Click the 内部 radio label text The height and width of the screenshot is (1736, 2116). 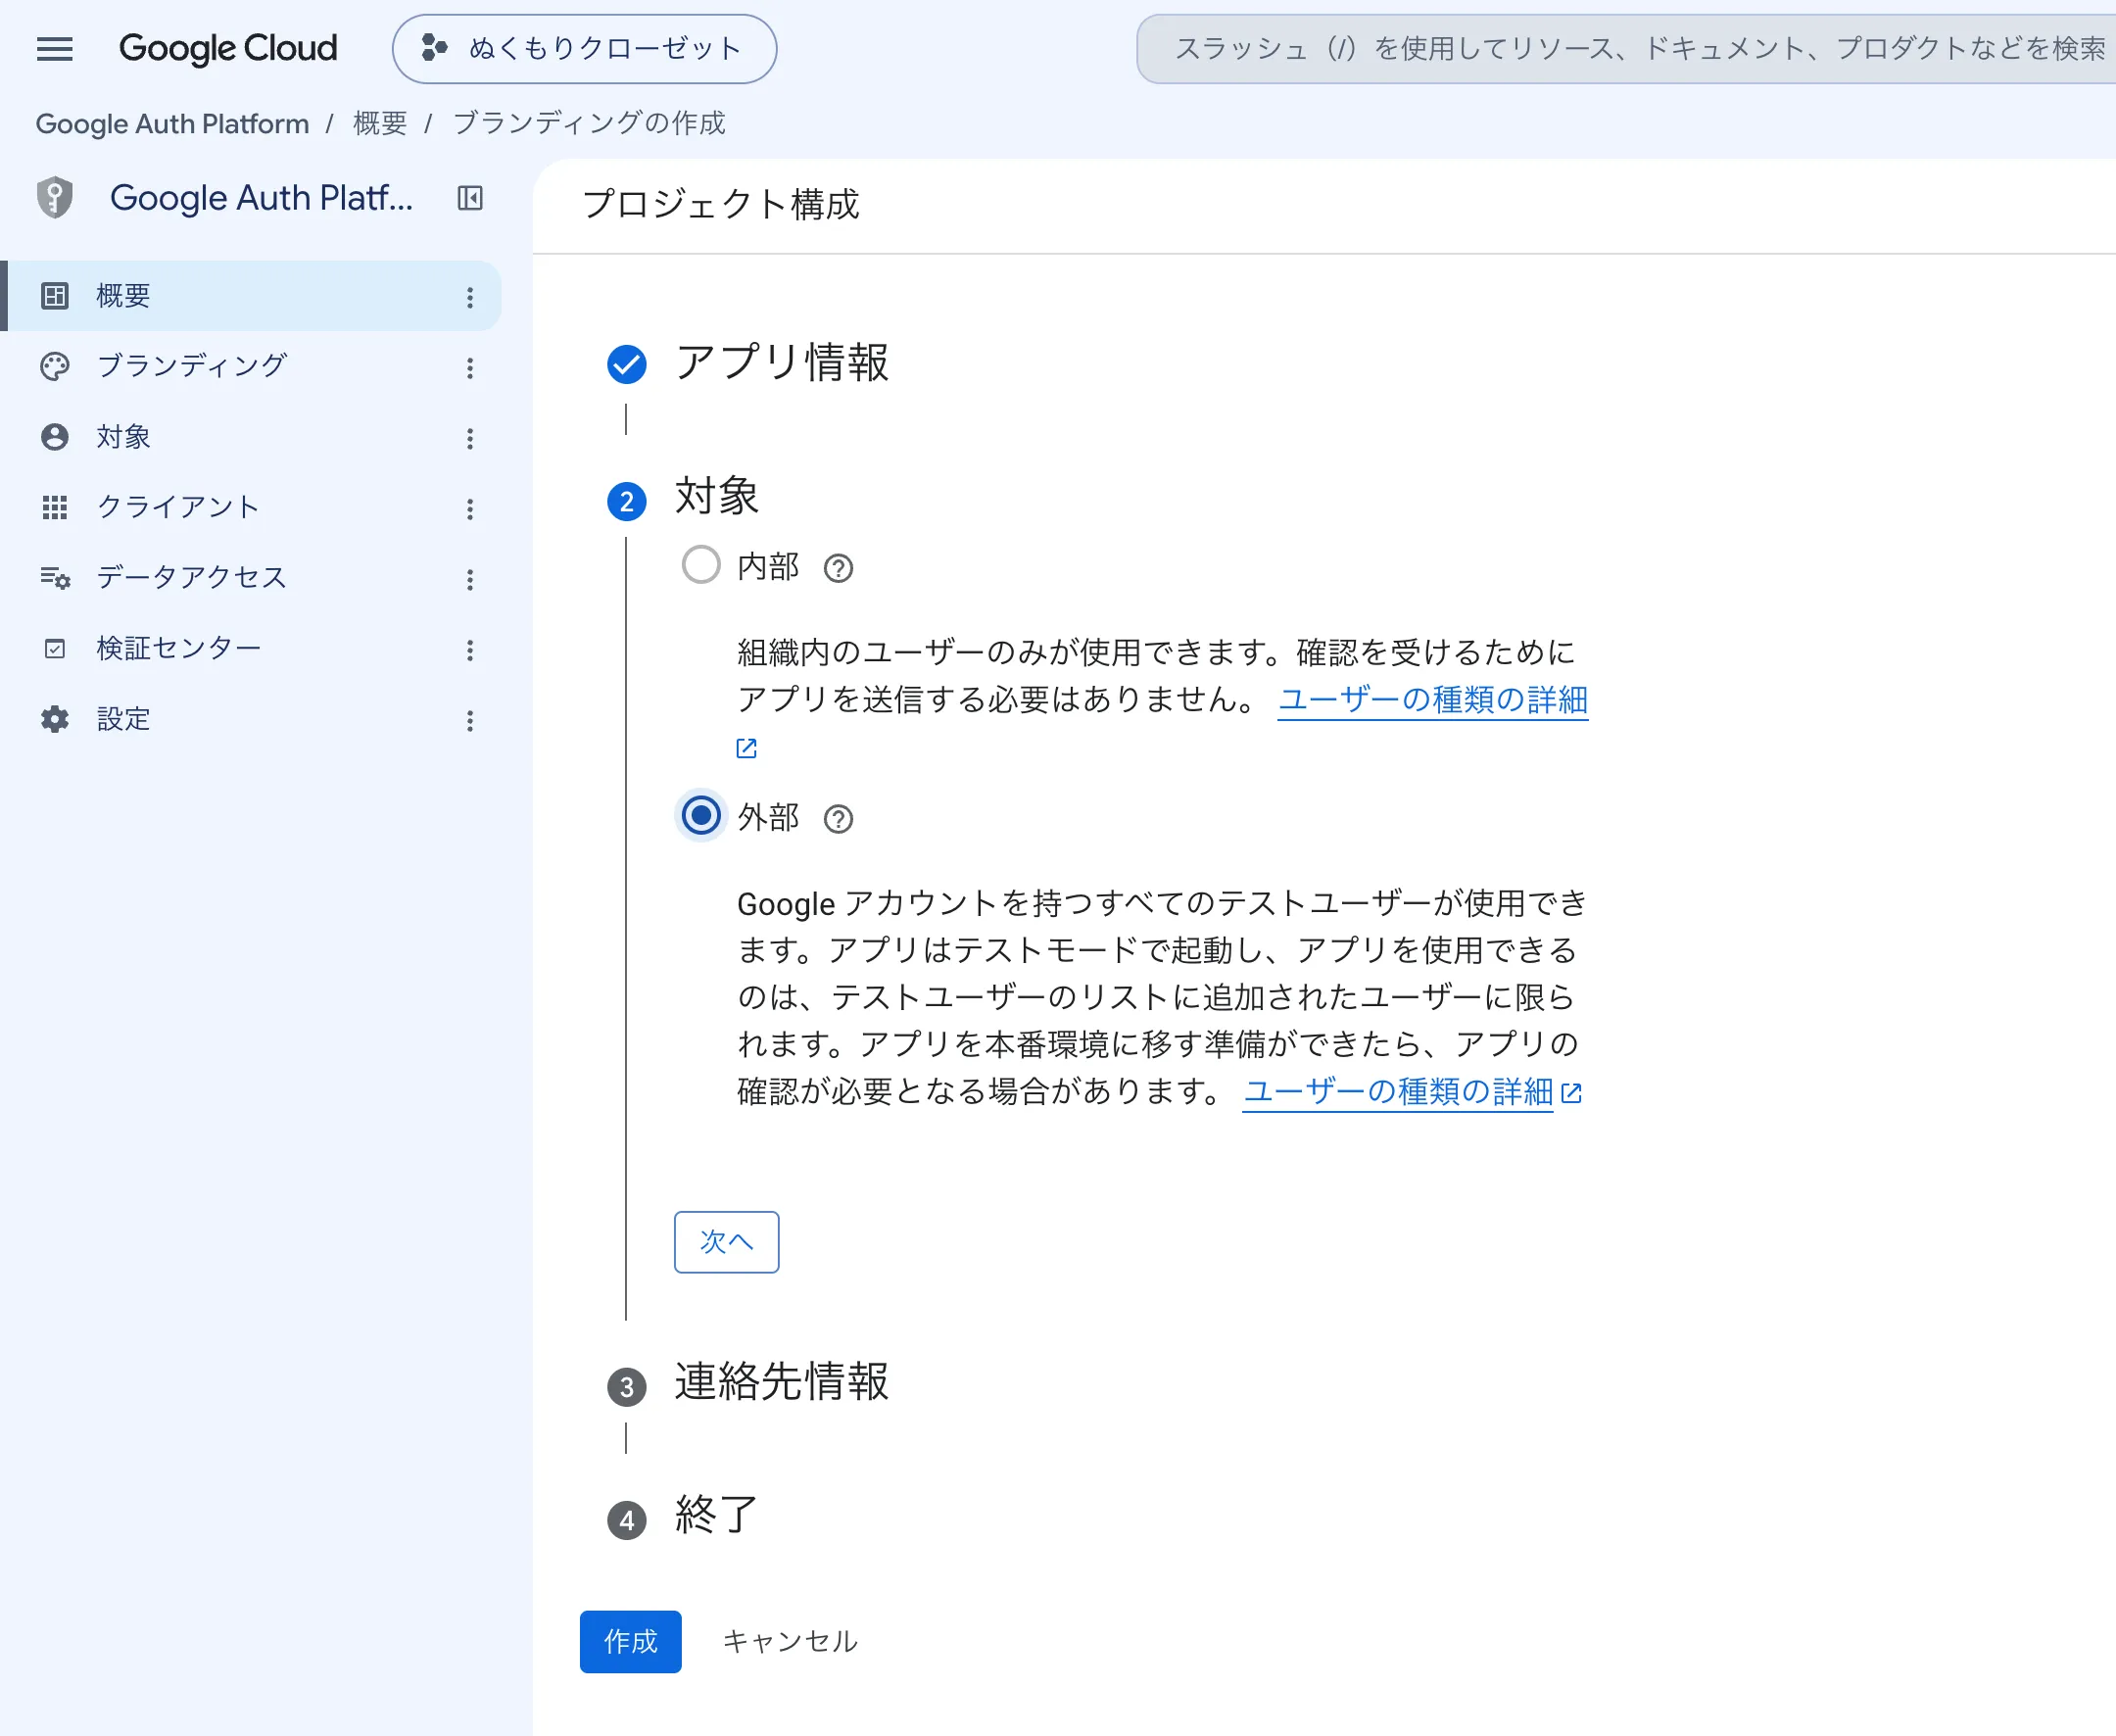tap(768, 567)
